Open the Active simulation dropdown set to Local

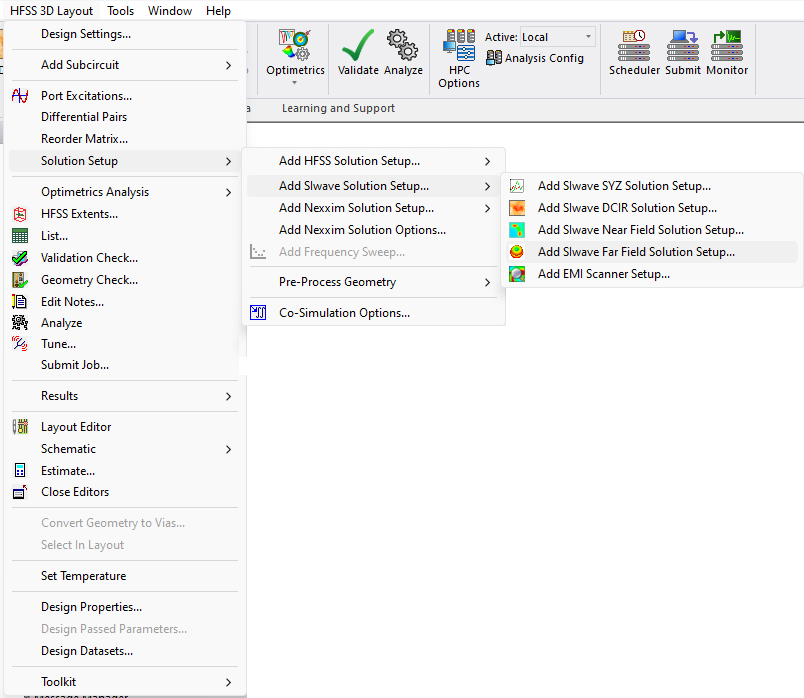[557, 36]
